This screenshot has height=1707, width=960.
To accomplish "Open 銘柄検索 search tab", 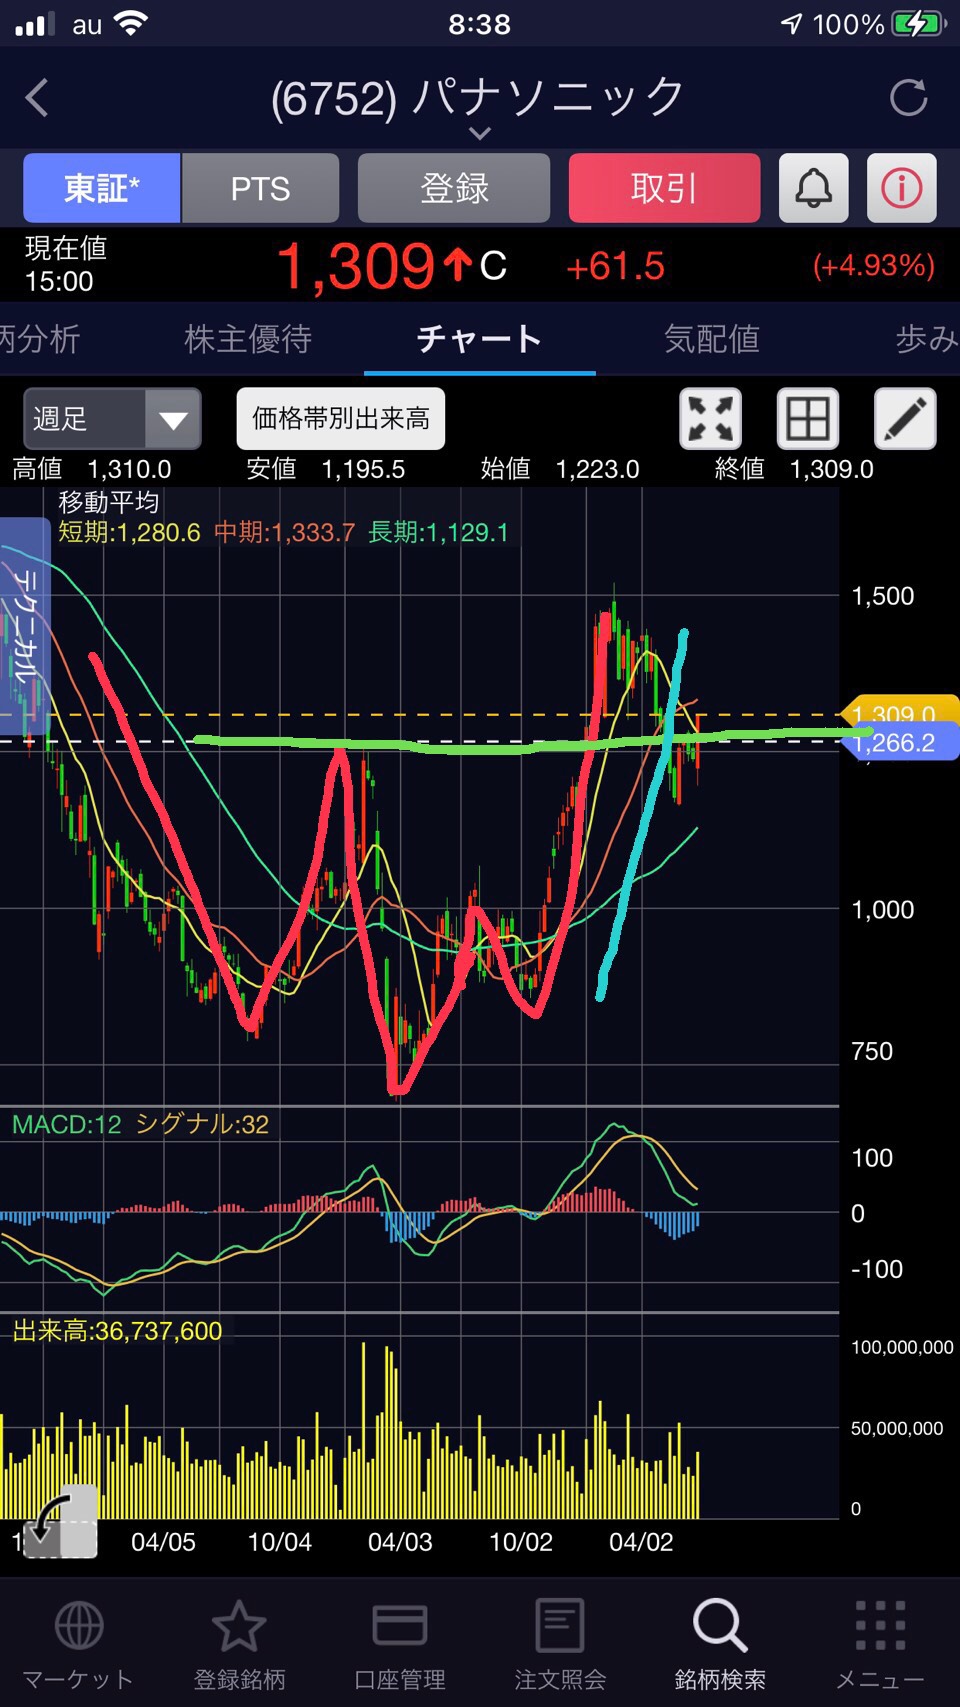I will (x=720, y=1644).
